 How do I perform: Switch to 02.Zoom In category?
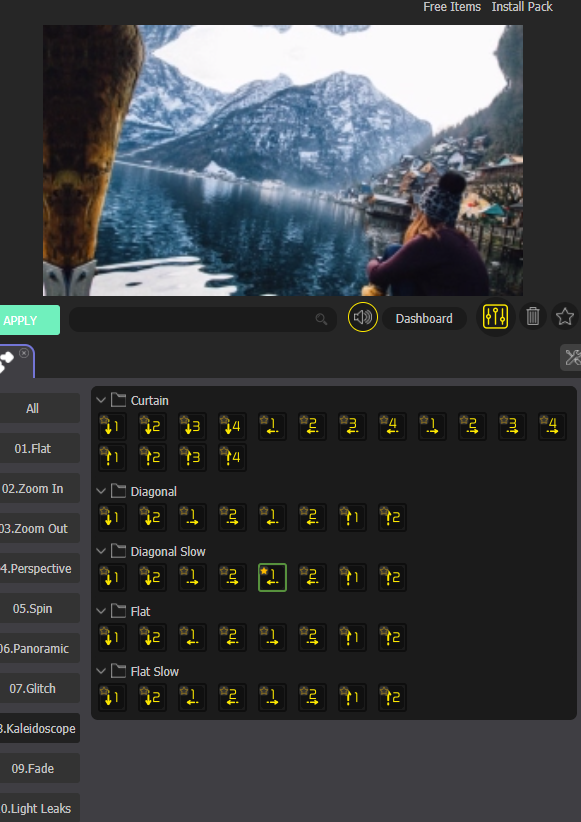coord(39,489)
